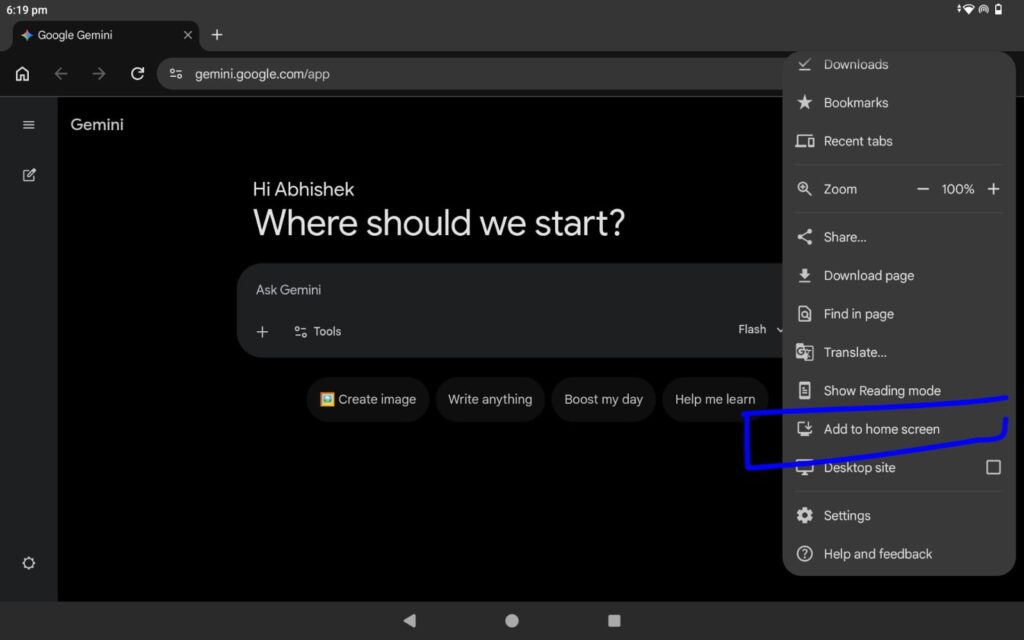Open Chrome Settings from the menu
Image resolution: width=1024 pixels, height=640 pixels.
click(899, 515)
